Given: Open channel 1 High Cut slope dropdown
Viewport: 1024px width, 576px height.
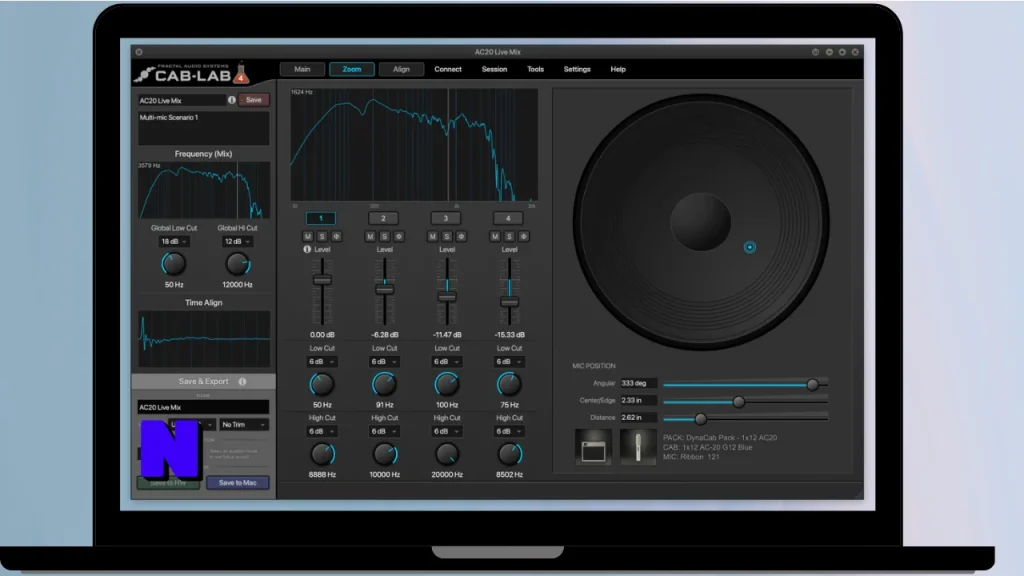Looking at the screenshot, I should tap(321, 432).
